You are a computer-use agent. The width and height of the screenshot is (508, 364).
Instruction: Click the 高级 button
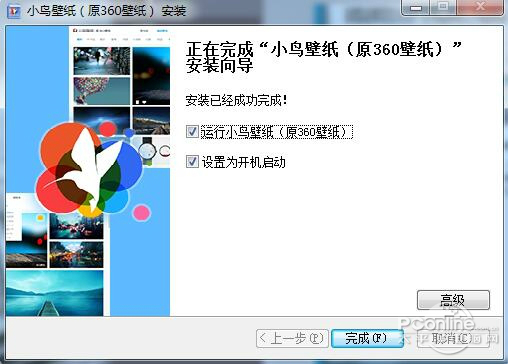pos(453,300)
